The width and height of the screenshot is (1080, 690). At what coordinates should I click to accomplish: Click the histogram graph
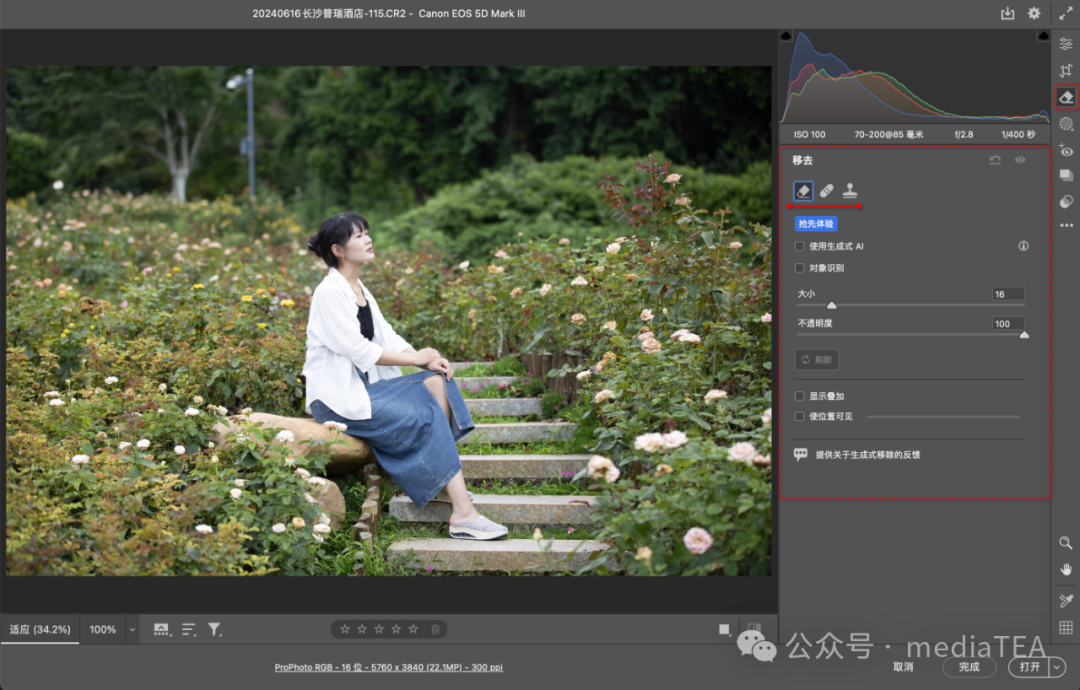[x=915, y=77]
